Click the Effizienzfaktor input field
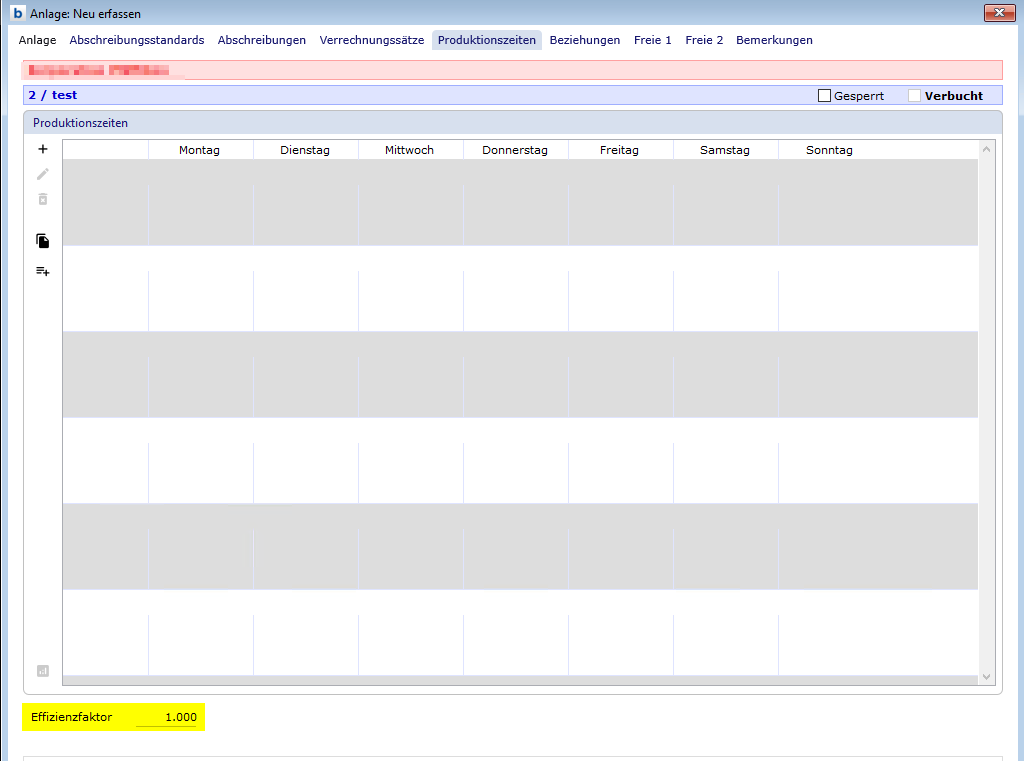1024x761 pixels. (168, 717)
